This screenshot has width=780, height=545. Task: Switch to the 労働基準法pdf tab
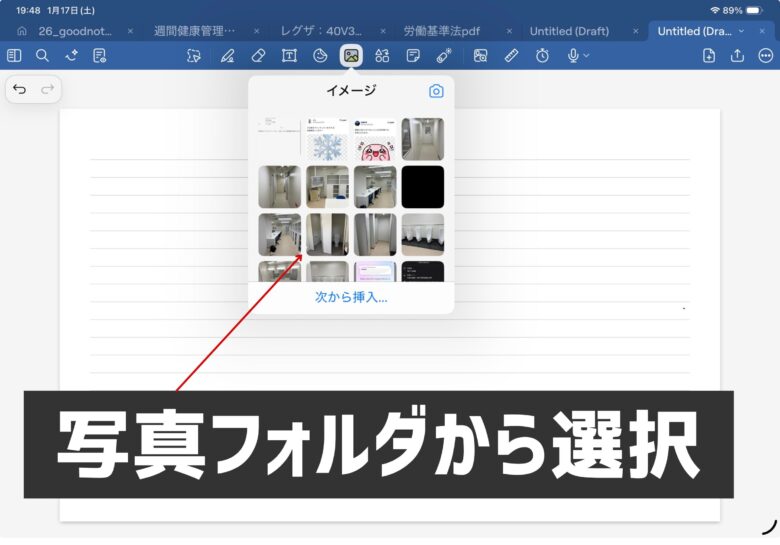pyautogui.click(x=441, y=31)
